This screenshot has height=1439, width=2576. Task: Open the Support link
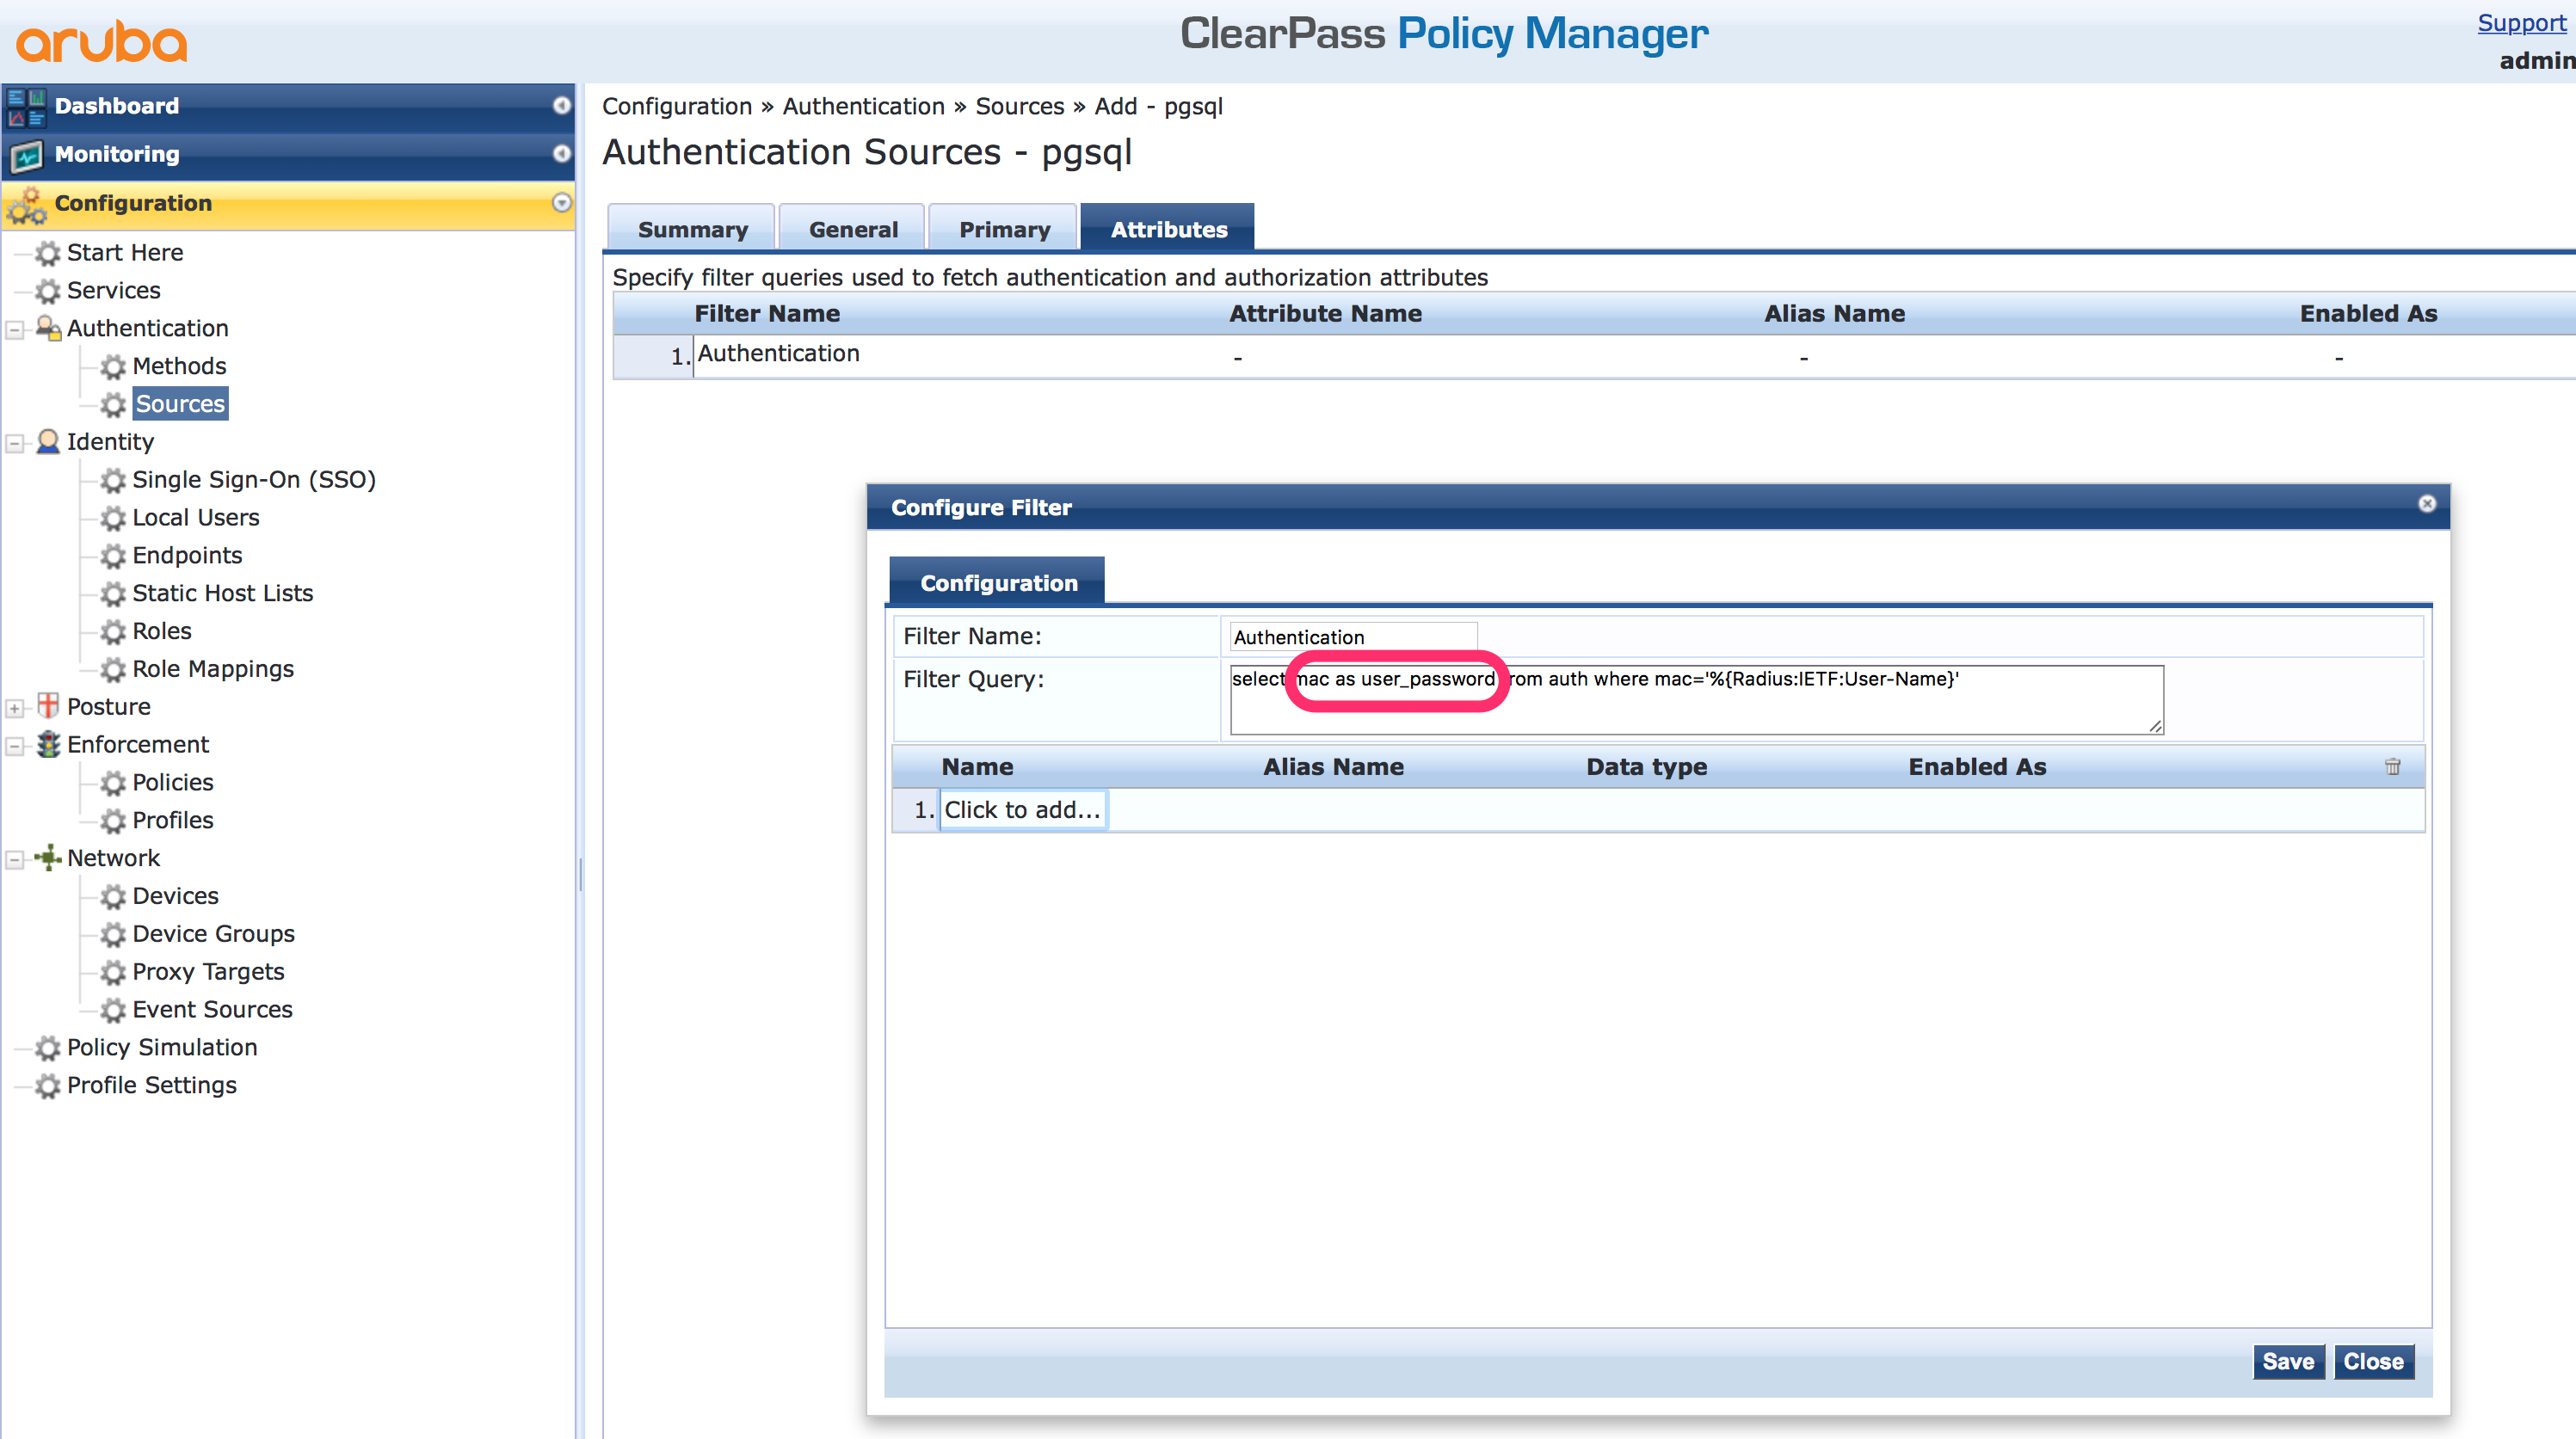click(x=2521, y=23)
